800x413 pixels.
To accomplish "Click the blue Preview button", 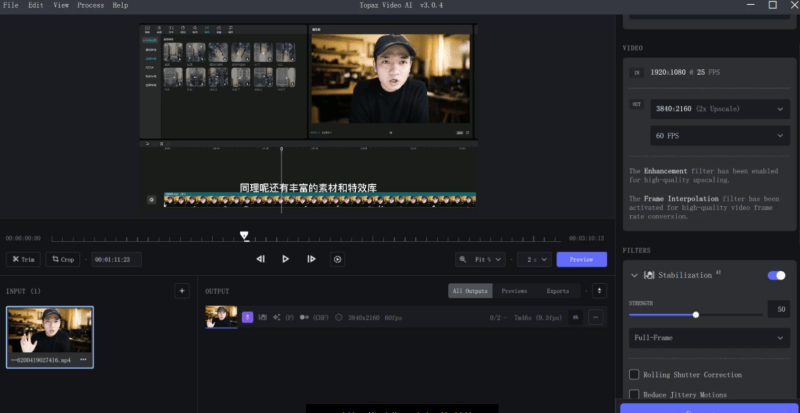I will tap(581, 259).
